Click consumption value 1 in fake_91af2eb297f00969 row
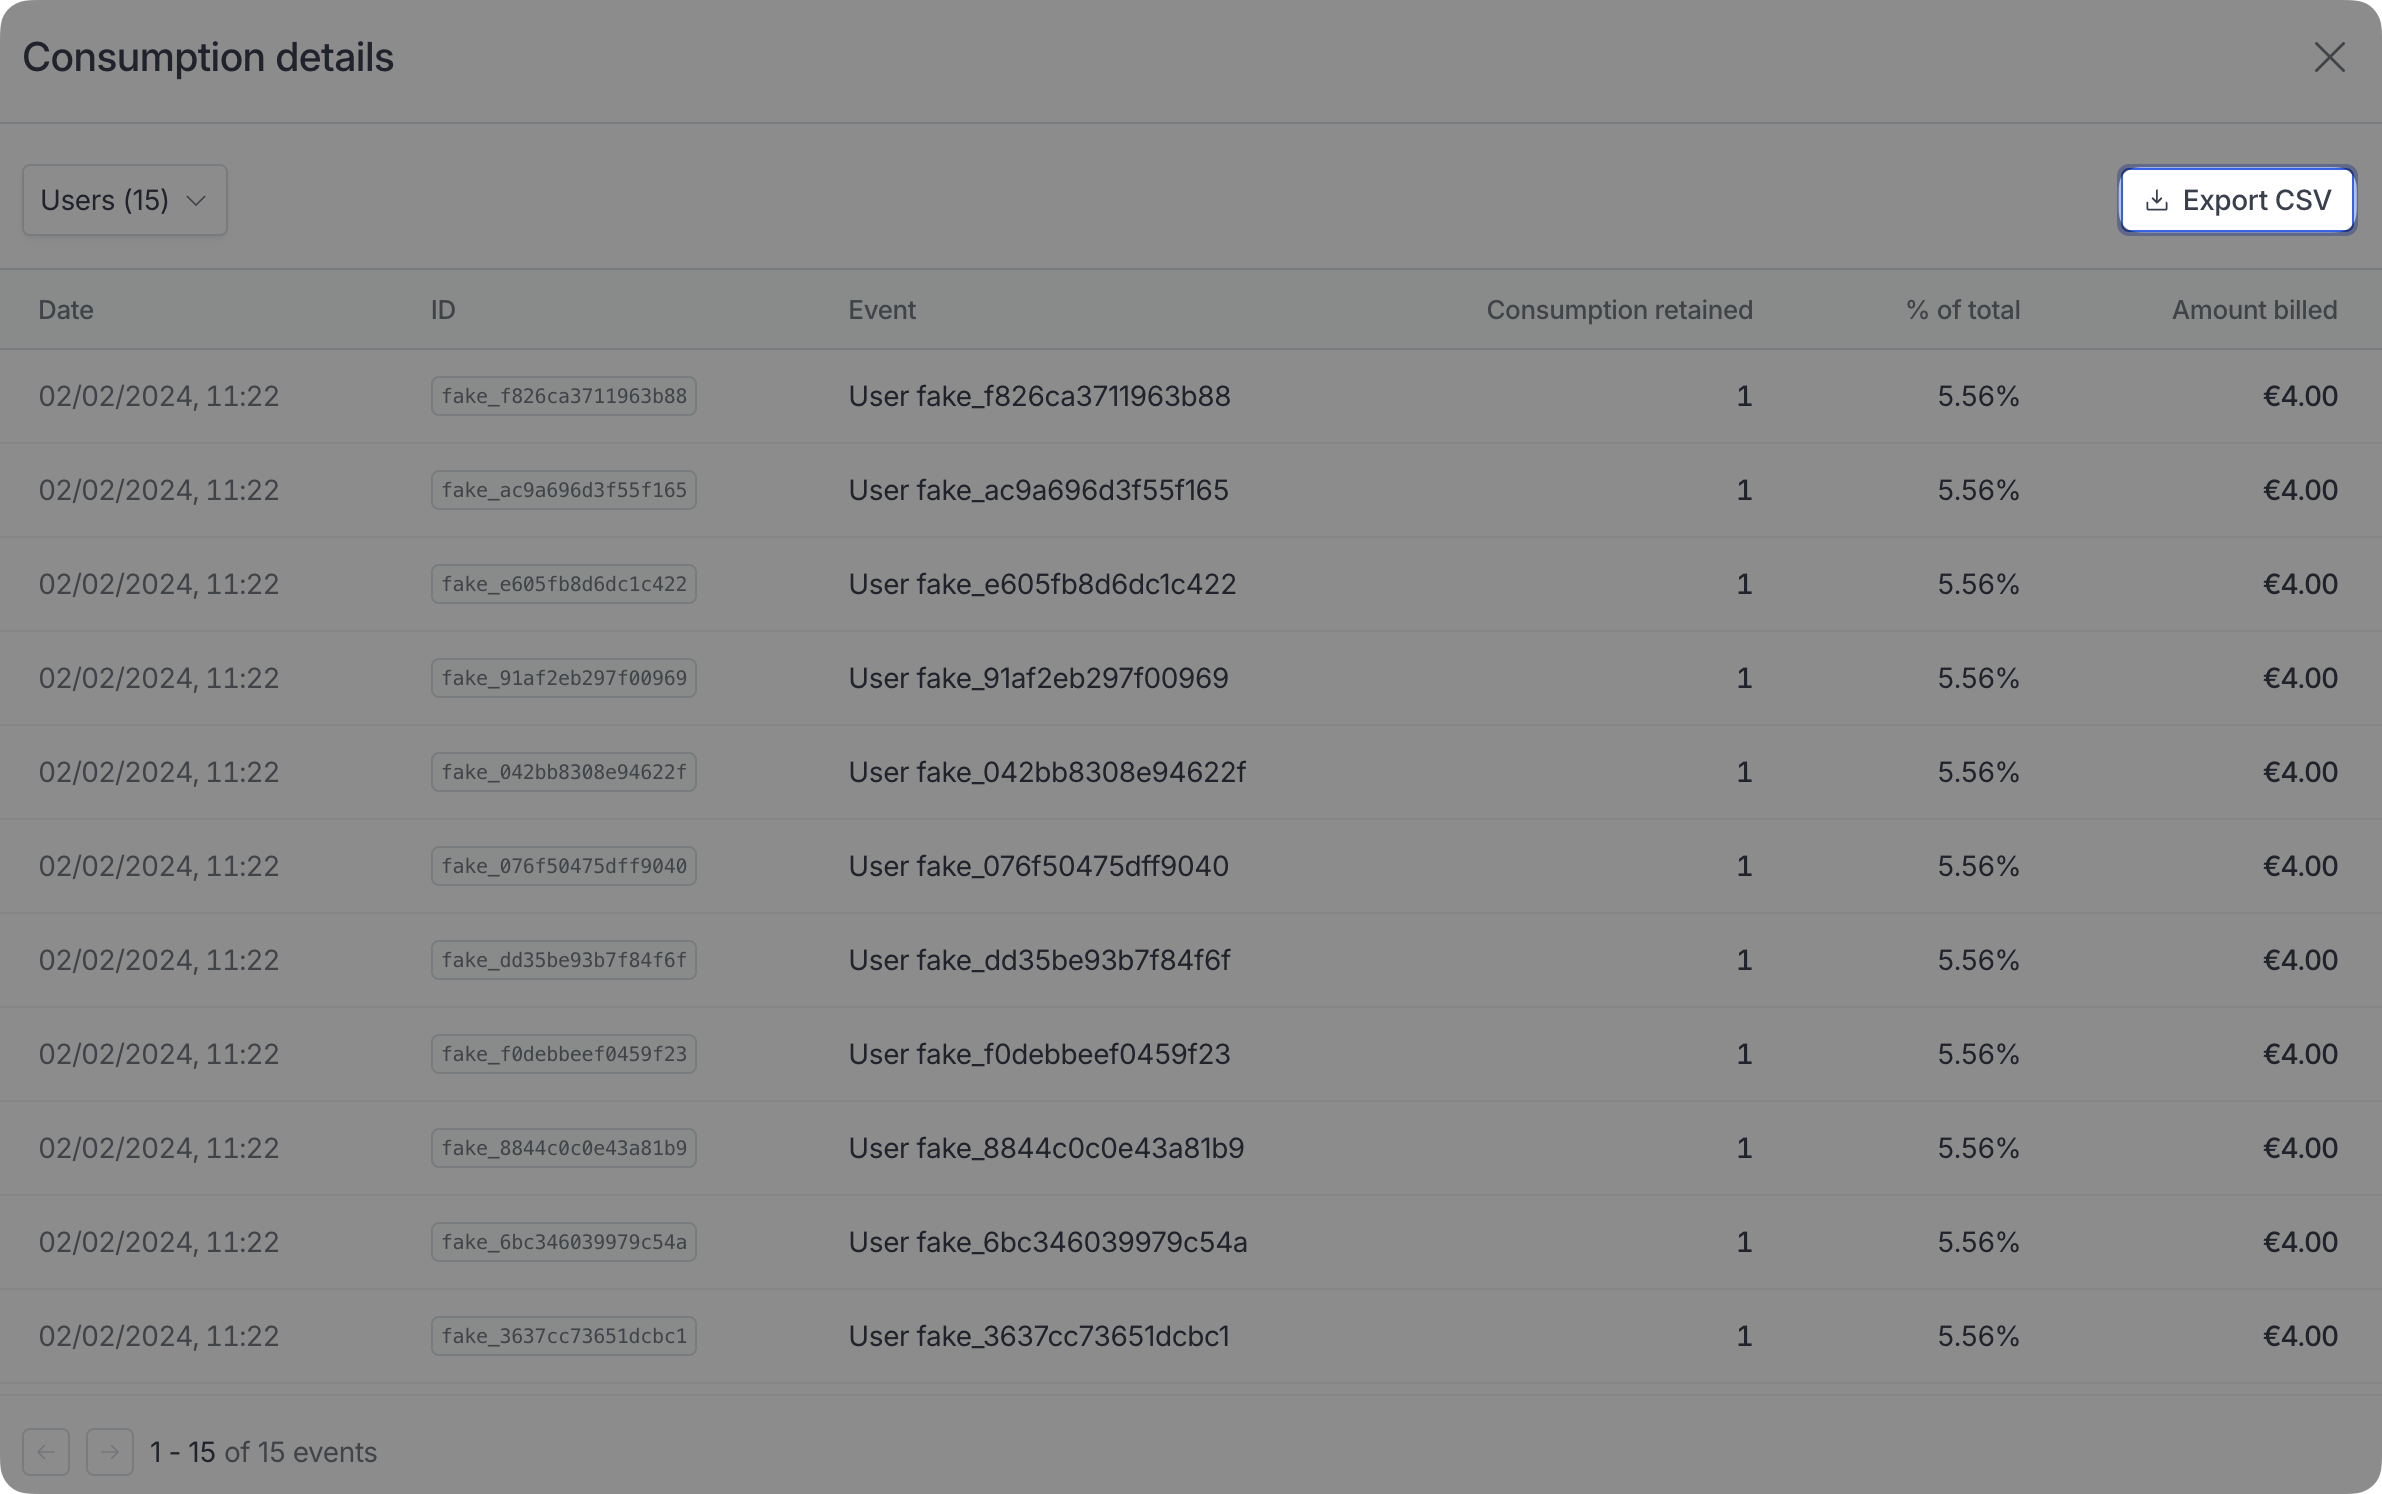The height and width of the screenshot is (1494, 2382). 1744,678
